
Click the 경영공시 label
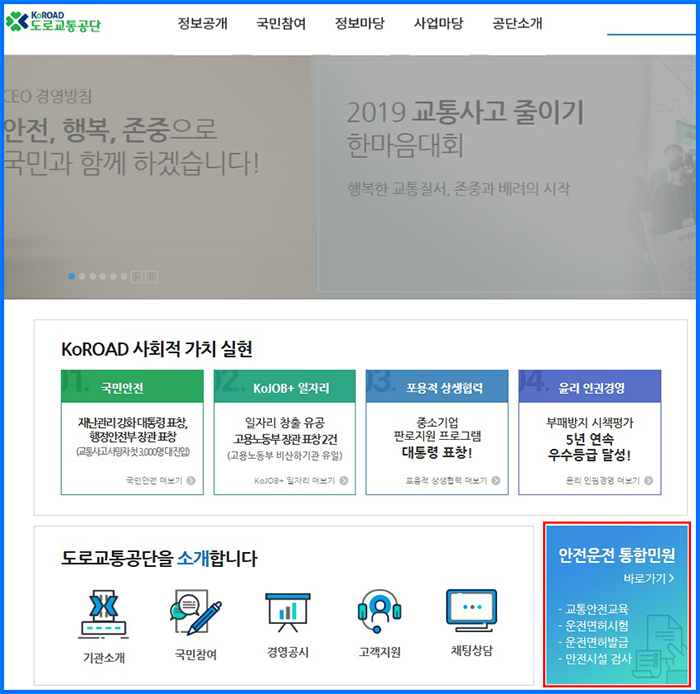[288, 652]
